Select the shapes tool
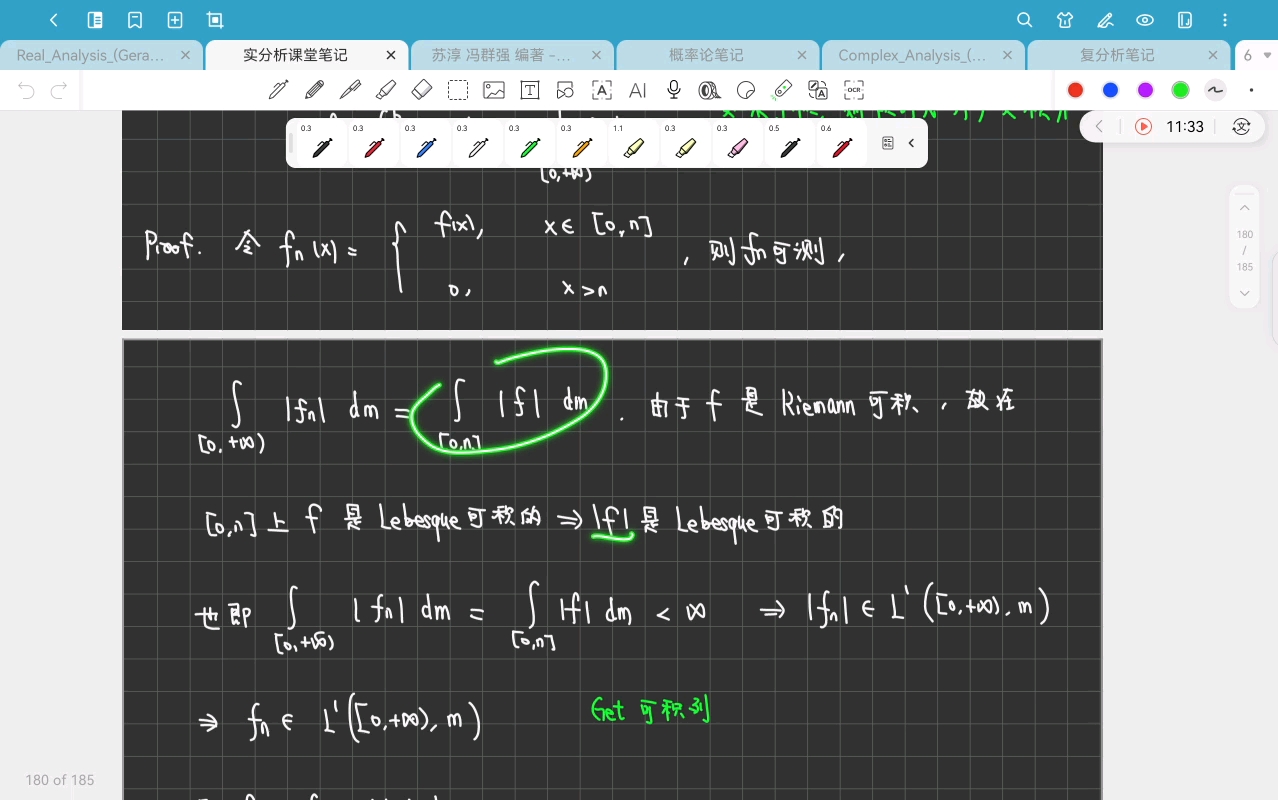The image size is (1278, 800). coord(566,90)
